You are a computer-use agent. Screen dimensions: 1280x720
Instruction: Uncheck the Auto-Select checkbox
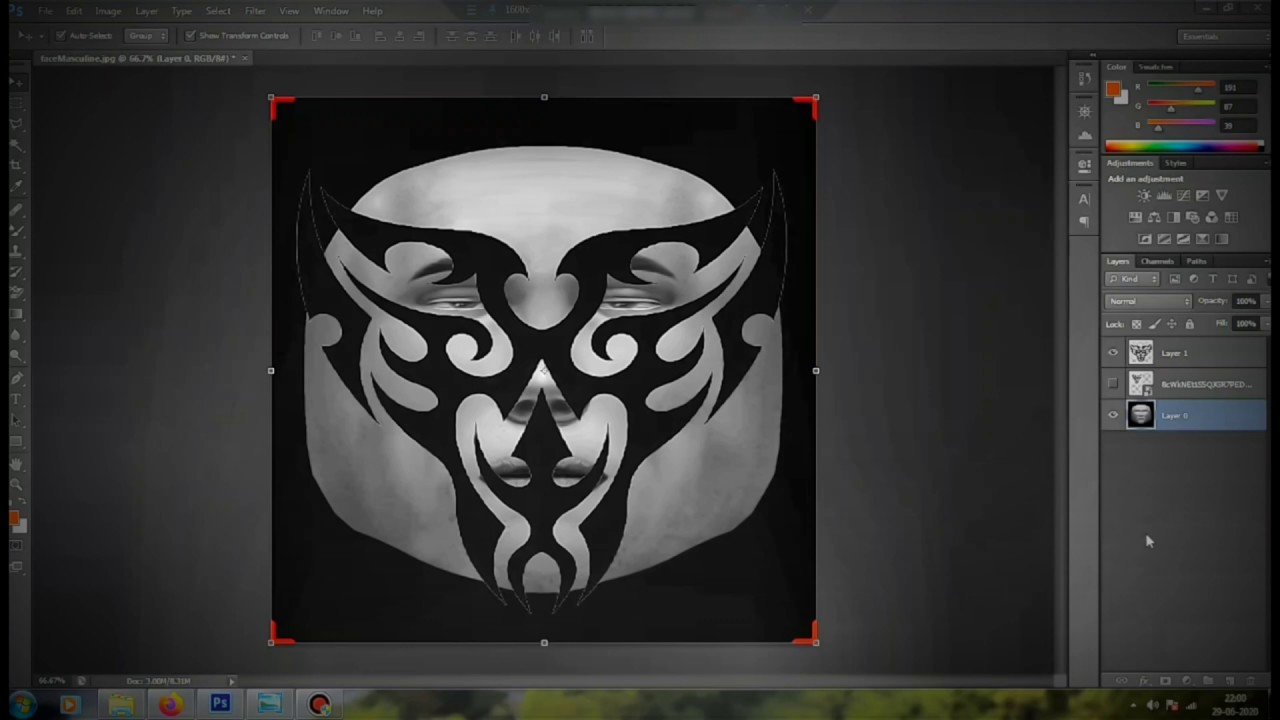[61, 36]
